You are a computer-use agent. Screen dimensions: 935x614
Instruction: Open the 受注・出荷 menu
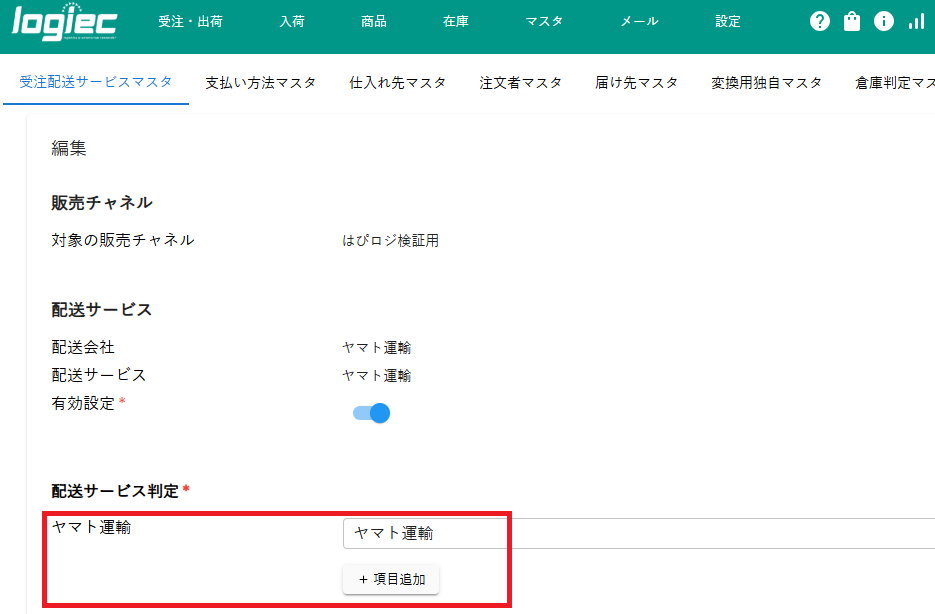(190, 20)
